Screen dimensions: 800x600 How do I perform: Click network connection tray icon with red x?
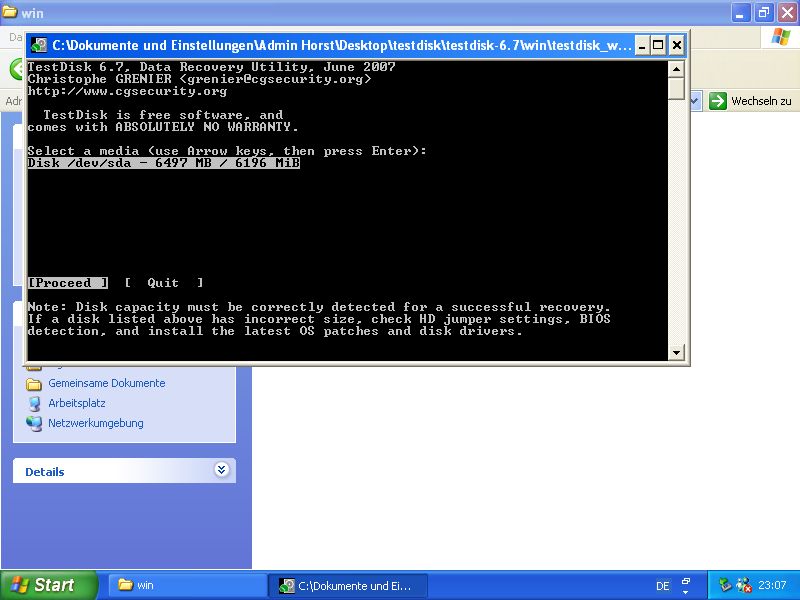coord(744,585)
